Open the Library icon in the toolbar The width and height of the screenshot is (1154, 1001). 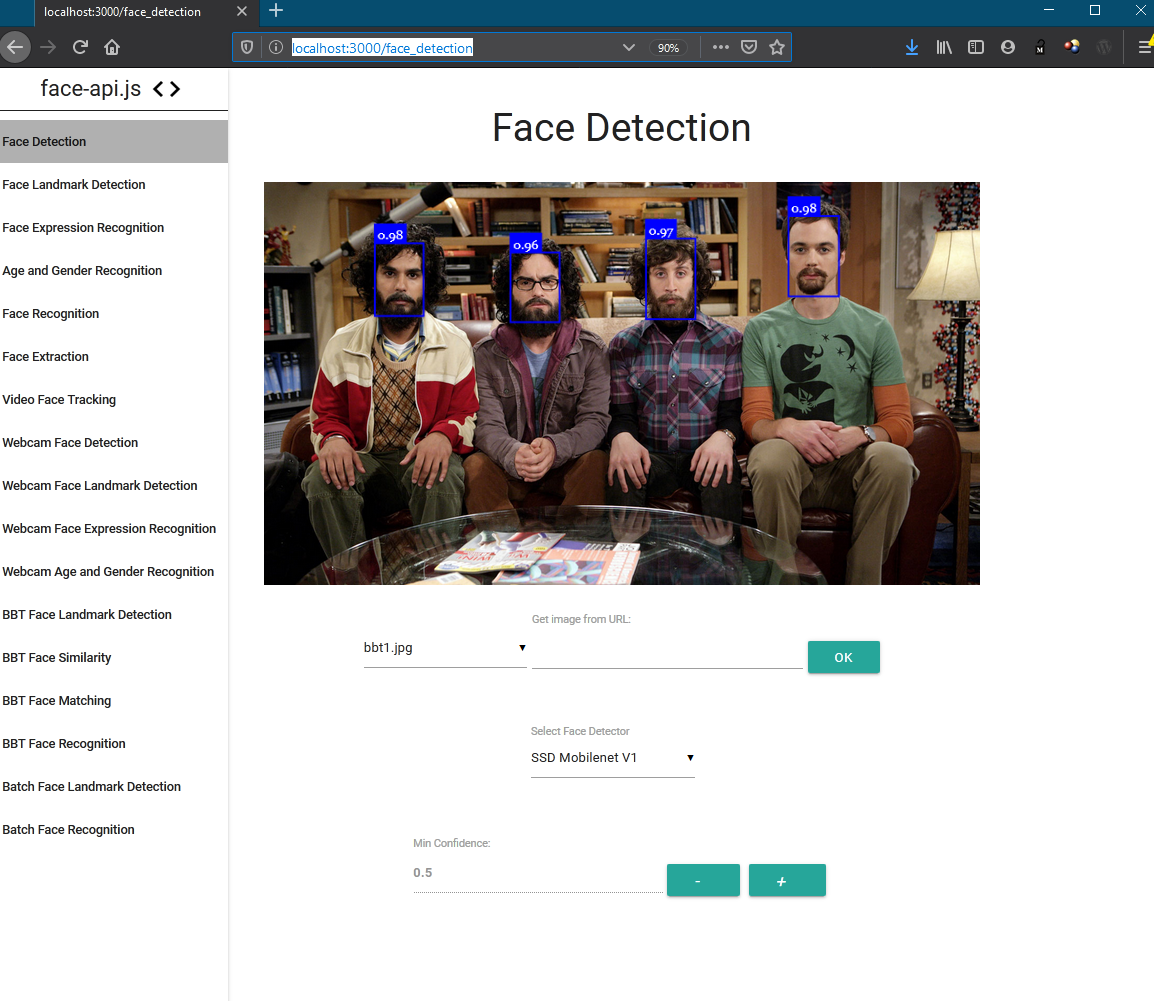click(x=943, y=47)
